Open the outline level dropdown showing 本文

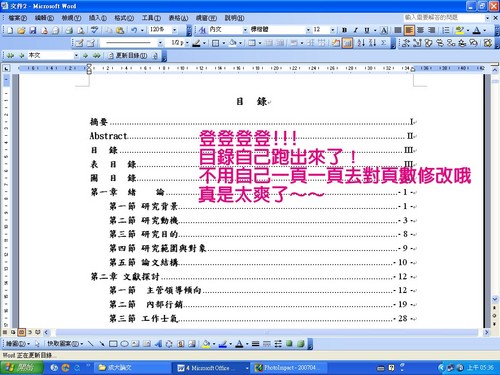(x=76, y=56)
